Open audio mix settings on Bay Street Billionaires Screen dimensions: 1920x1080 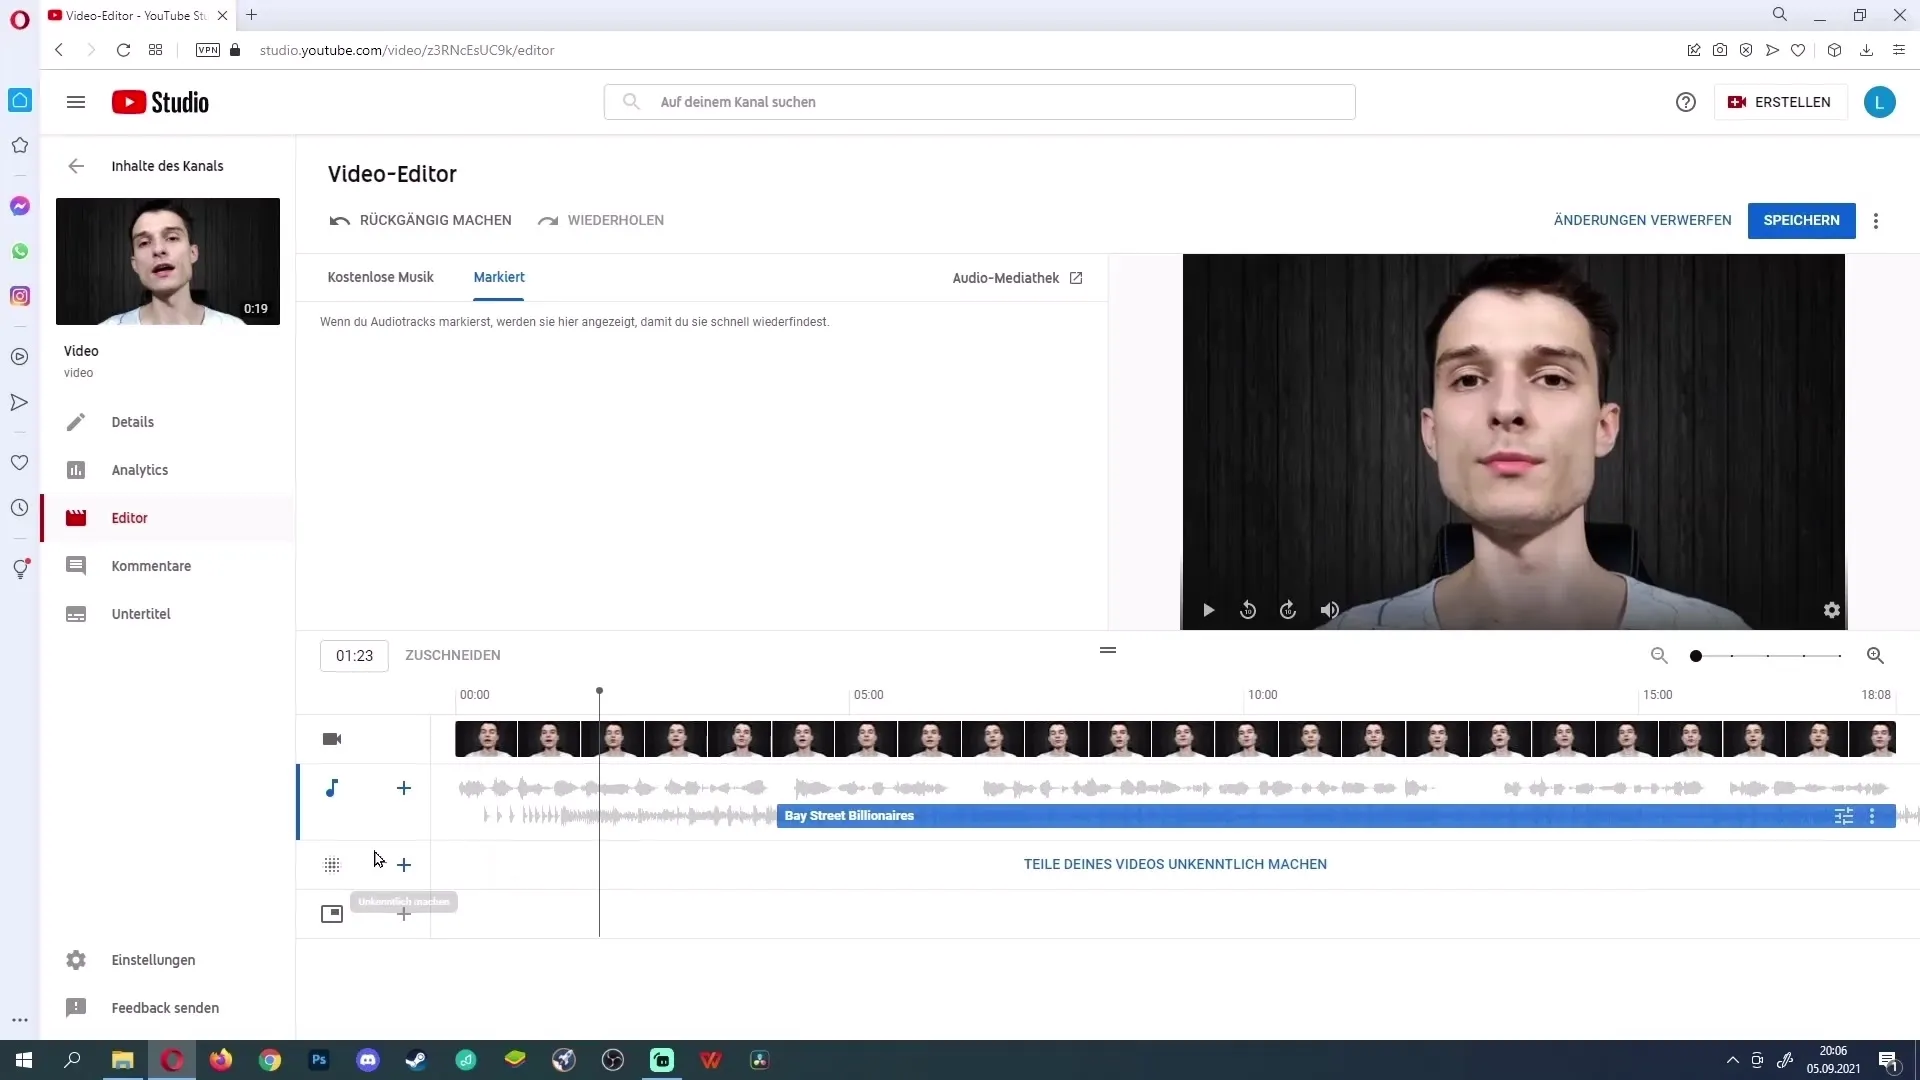coord(1844,816)
